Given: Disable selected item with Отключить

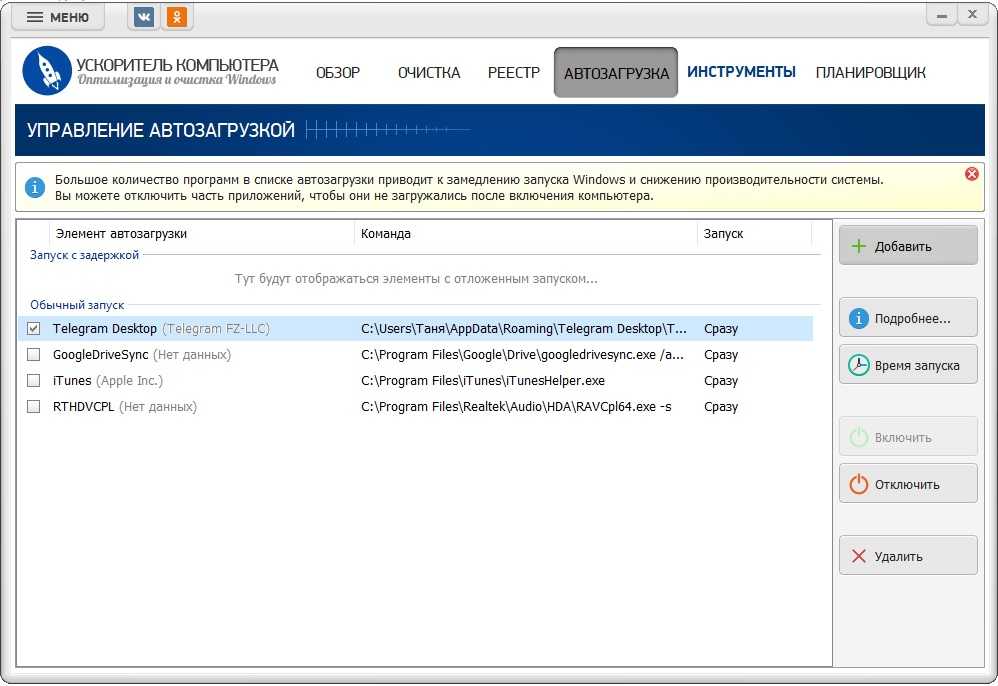Looking at the screenshot, I should [x=907, y=484].
